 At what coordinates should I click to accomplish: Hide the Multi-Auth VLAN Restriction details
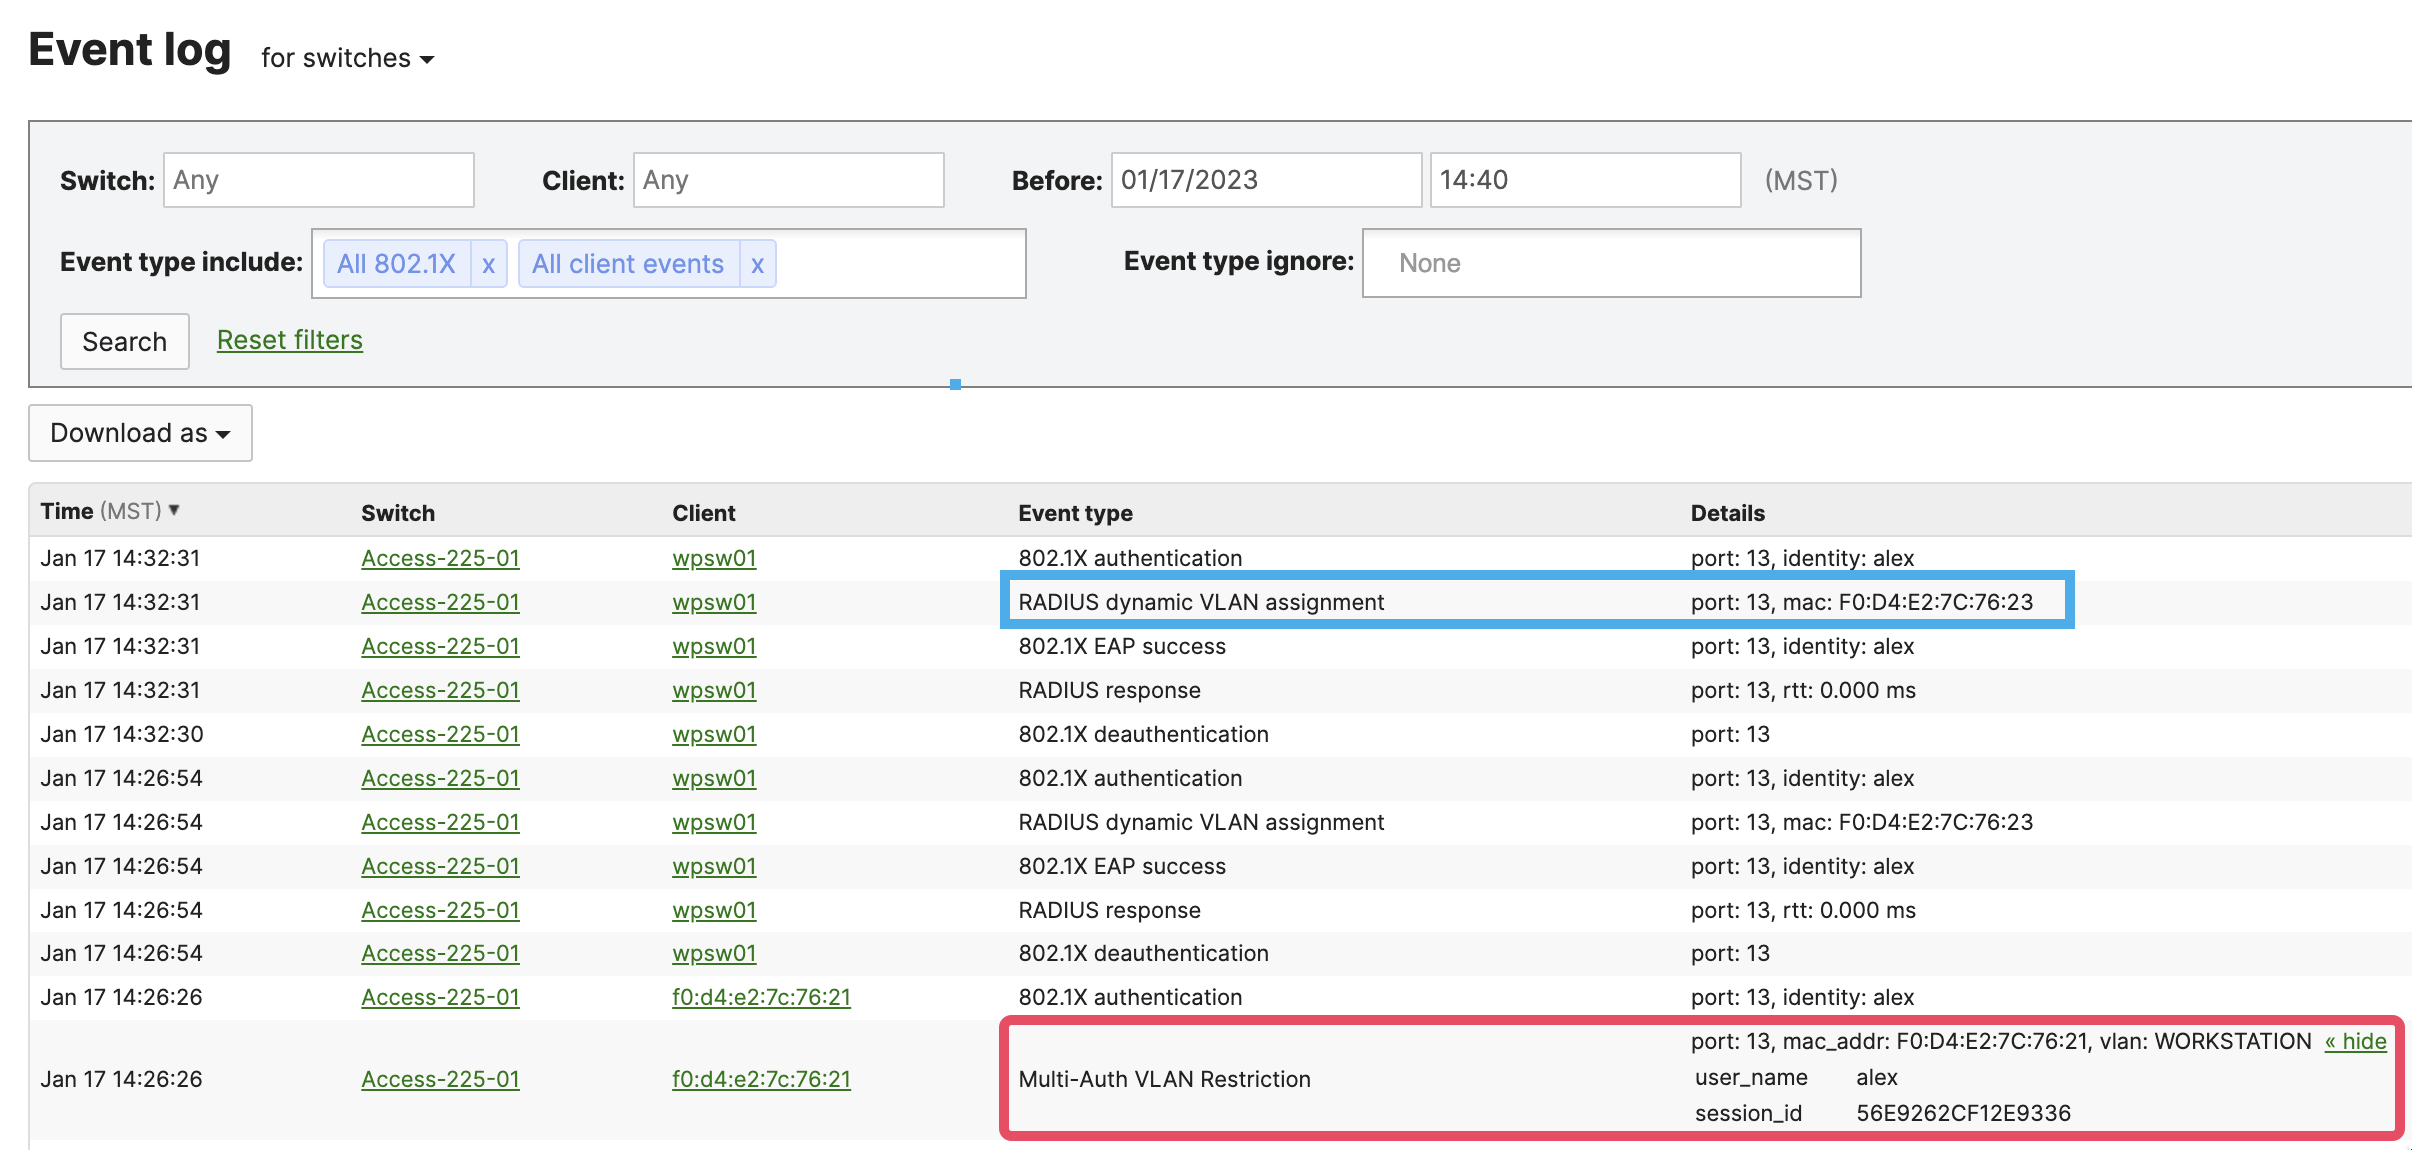point(2356,1041)
